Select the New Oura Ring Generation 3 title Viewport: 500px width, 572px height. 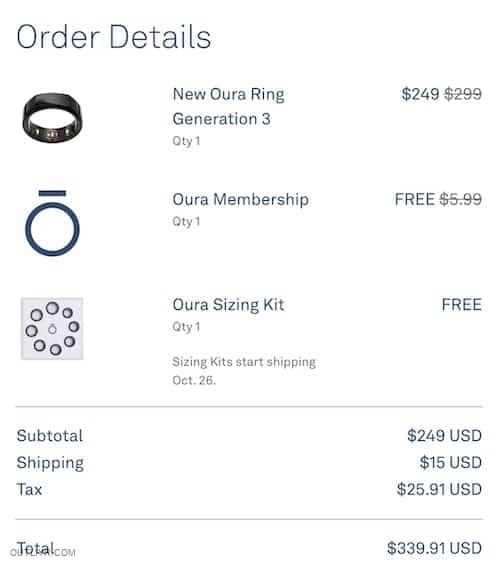pyautogui.click(x=228, y=106)
